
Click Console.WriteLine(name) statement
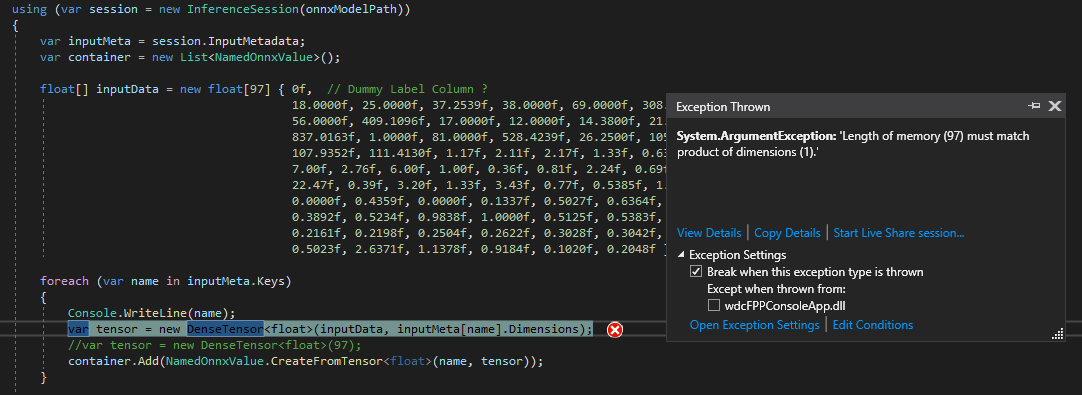151,313
